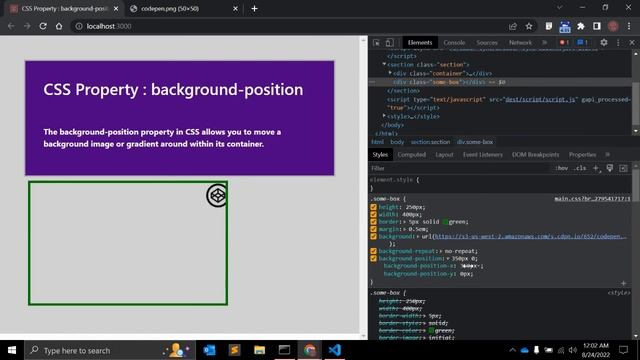
Task: Toggle rendering emulations paintbrush icon
Action: click(610, 168)
